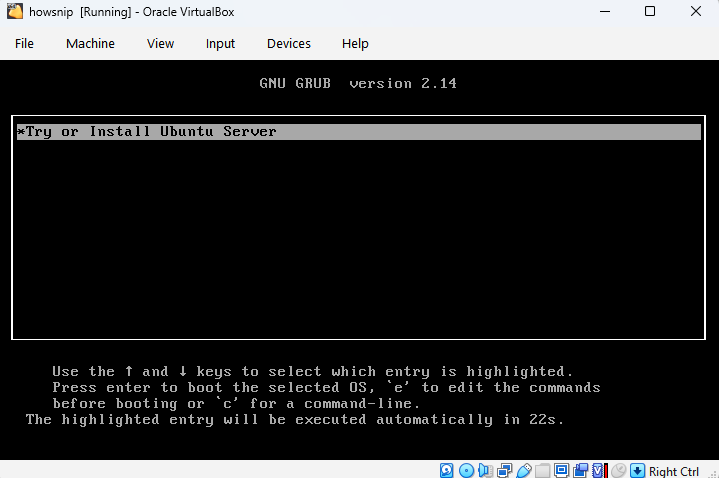Click the optical disc drive status icon
Image resolution: width=719 pixels, height=478 pixels.
point(466,471)
